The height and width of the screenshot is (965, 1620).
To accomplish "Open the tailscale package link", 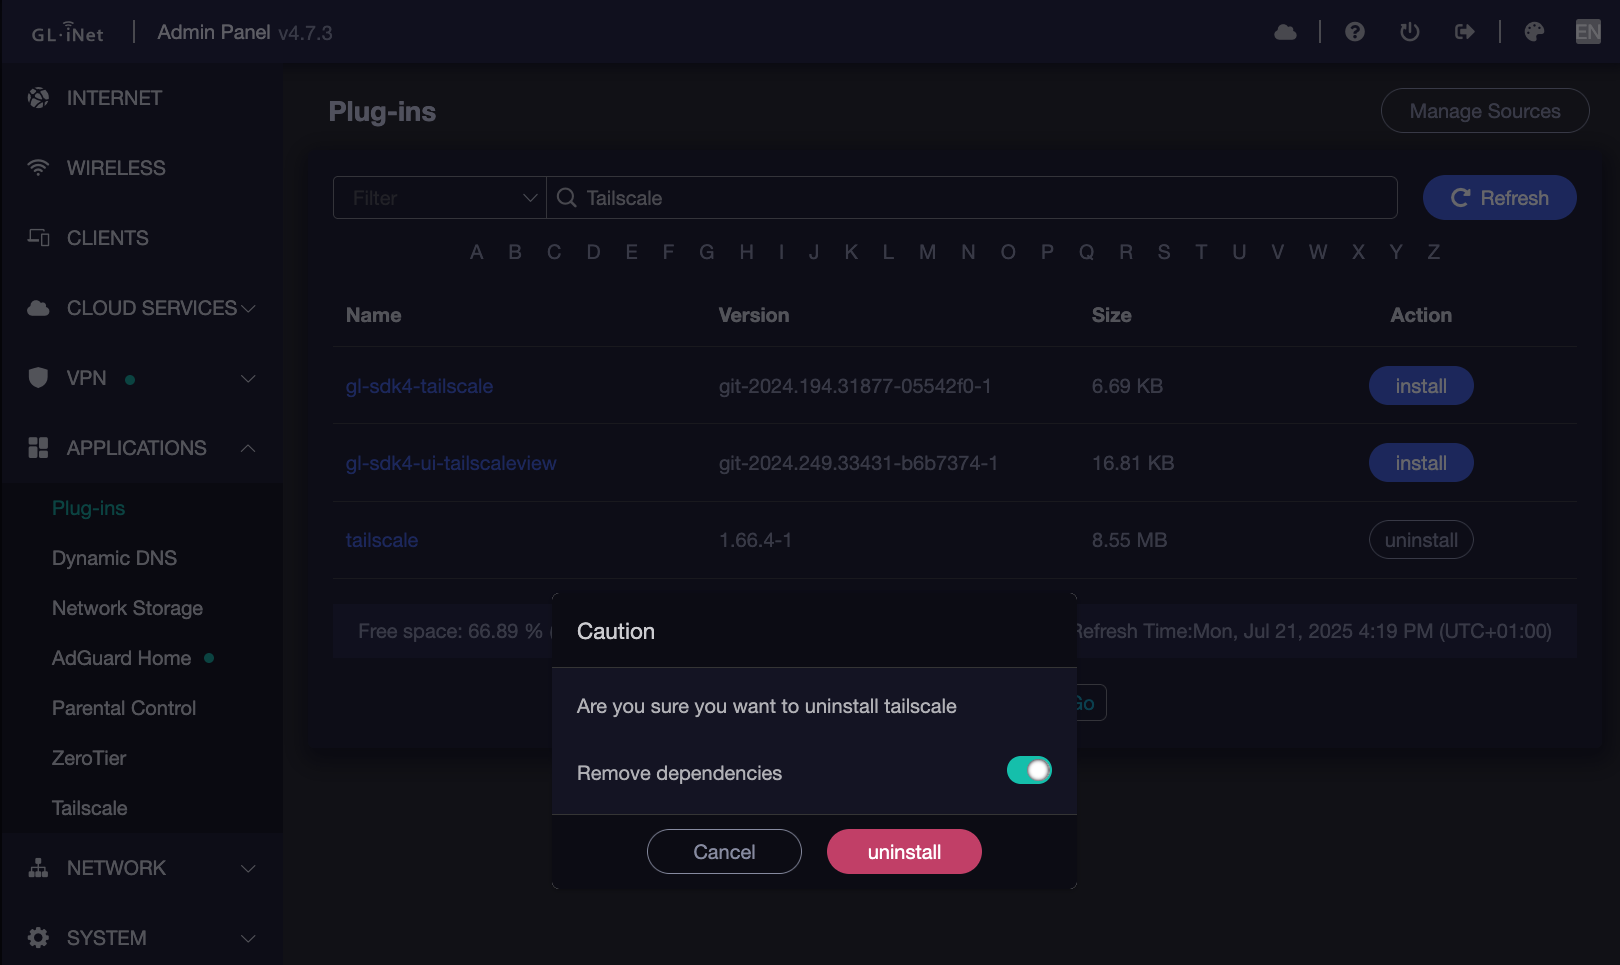I will pos(381,540).
